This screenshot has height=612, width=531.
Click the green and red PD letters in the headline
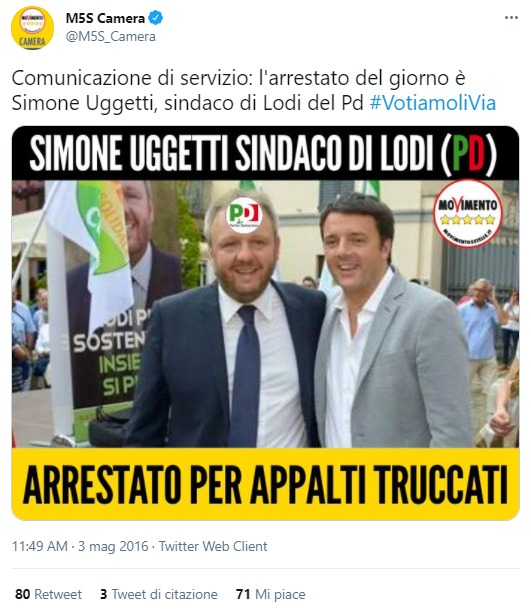tap(468, 153)
